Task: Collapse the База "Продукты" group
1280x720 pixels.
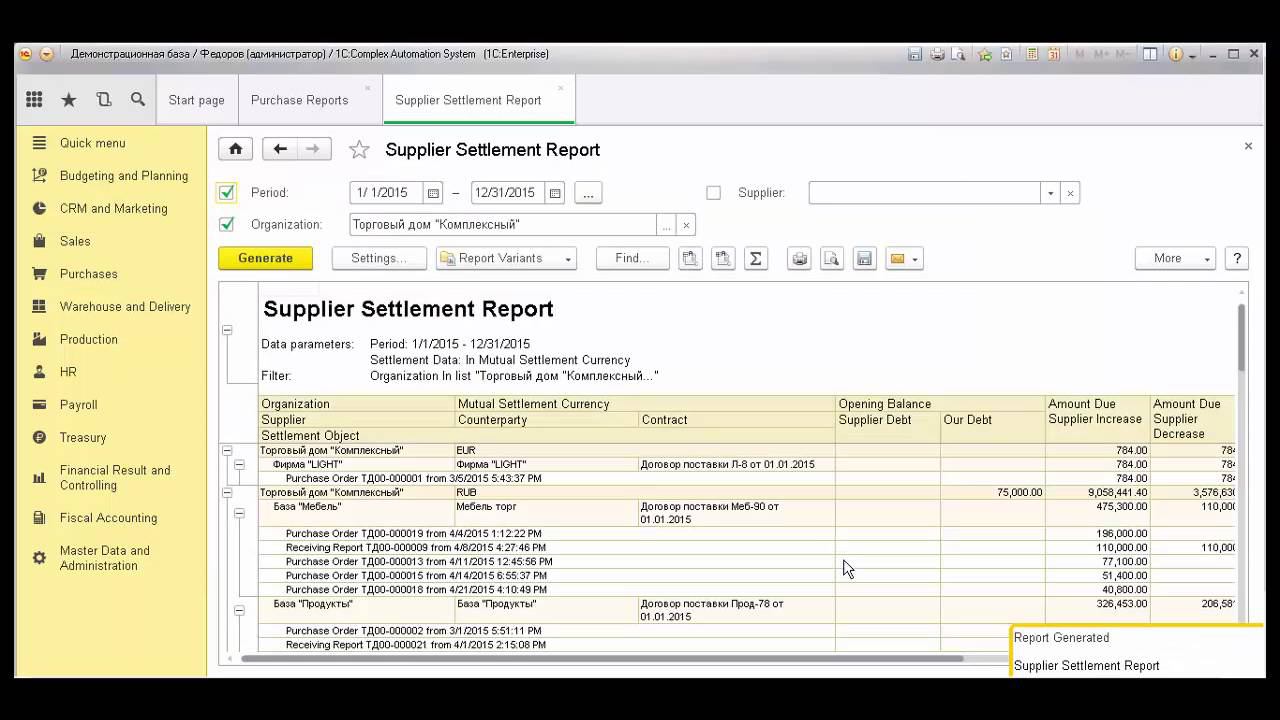Action: click(239, 610)
